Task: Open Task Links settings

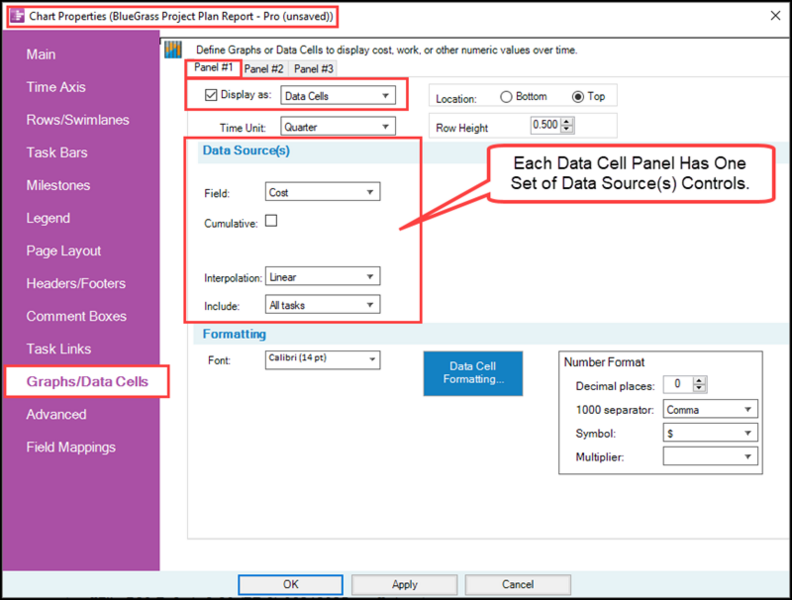Action: [59, 349]
